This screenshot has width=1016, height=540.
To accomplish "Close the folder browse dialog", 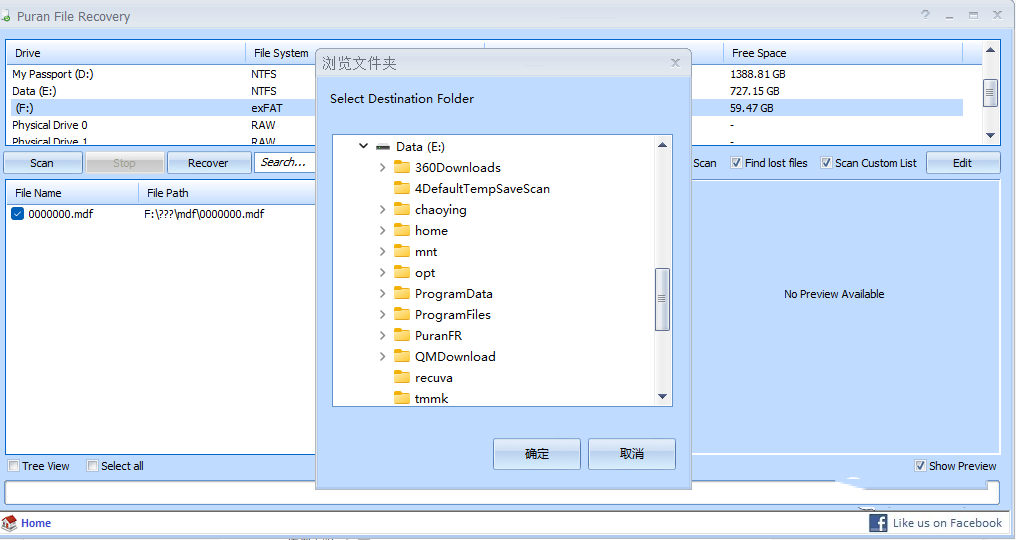I will tap(675, 63).
